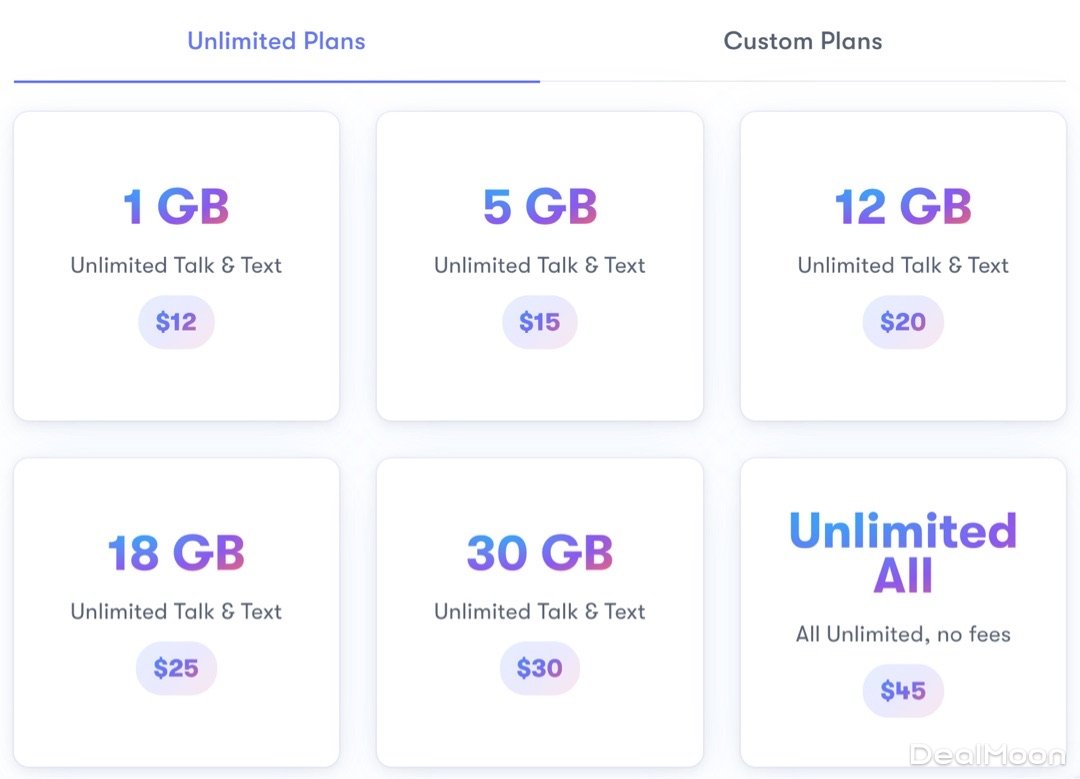The width and height of the screenshot is (1080, 779).
Task: Select the 30 GB plan heading
Action: [x=539, y=553]
